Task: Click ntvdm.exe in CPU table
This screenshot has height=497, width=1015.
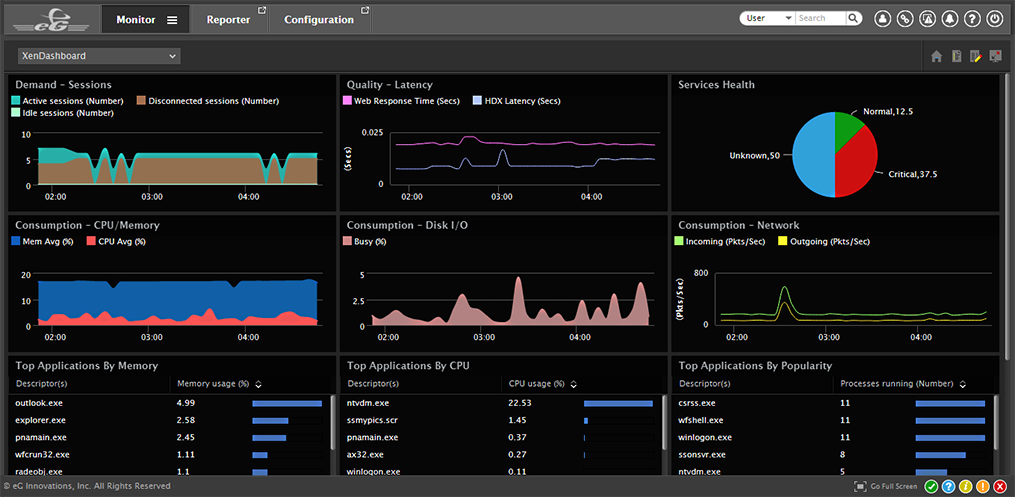Action: pos(368,403)
